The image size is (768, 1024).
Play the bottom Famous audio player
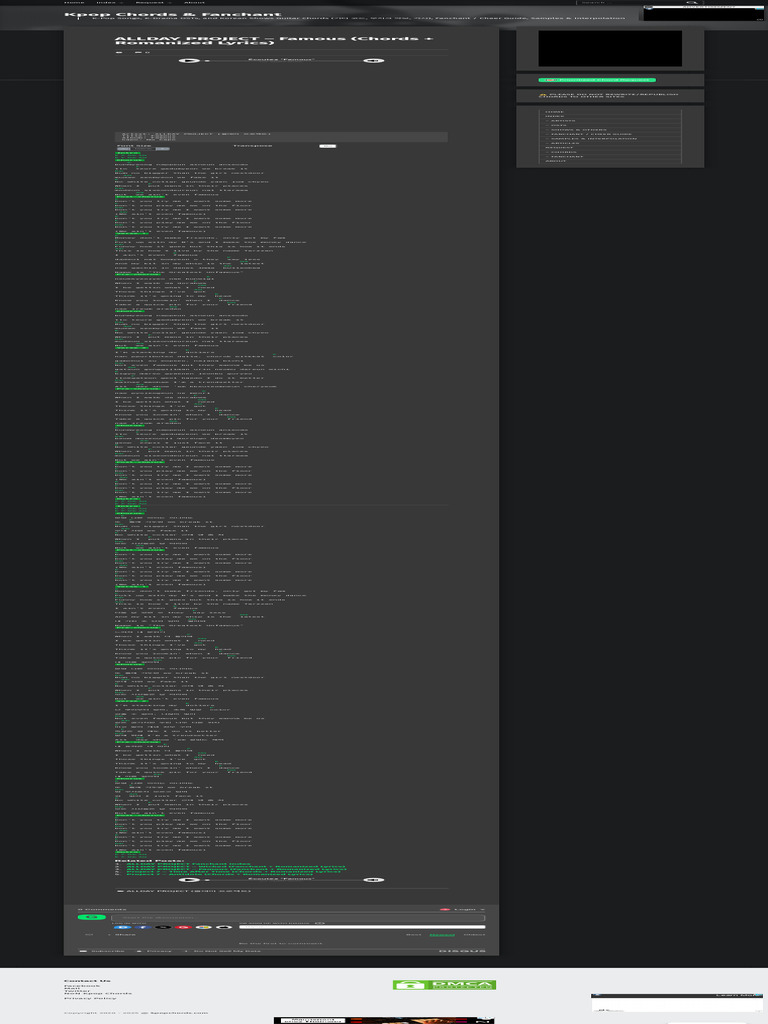(189, 880)
